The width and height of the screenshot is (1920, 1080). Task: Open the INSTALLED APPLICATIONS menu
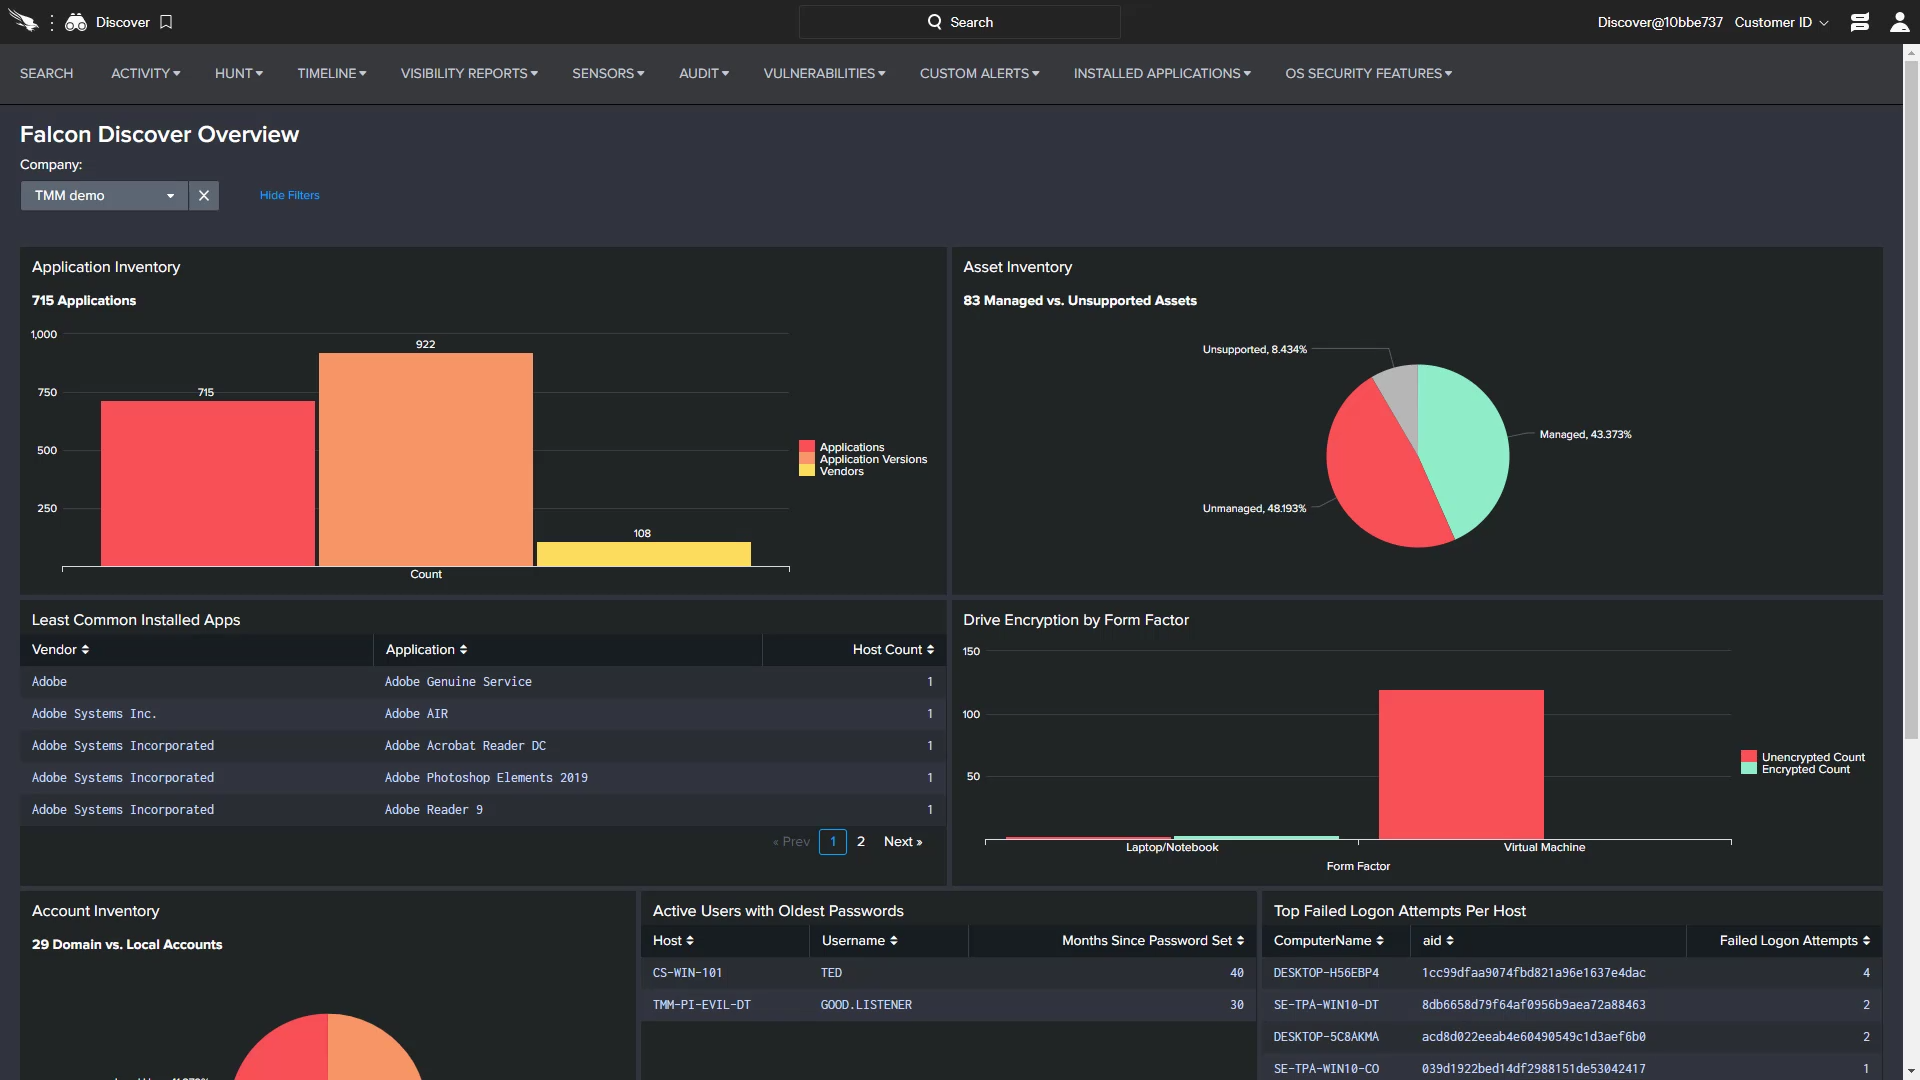1162,74
